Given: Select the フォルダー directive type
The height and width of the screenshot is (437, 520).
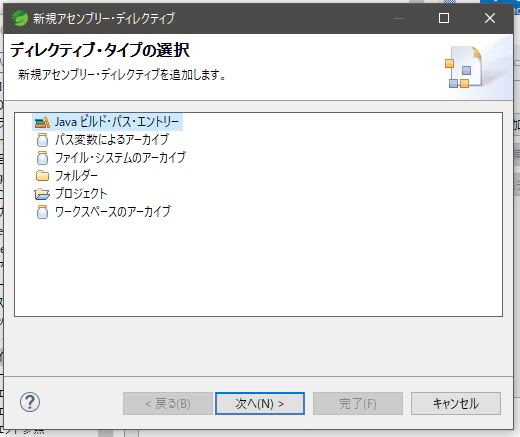Looking at the screenshot, I should pos(76,176).
